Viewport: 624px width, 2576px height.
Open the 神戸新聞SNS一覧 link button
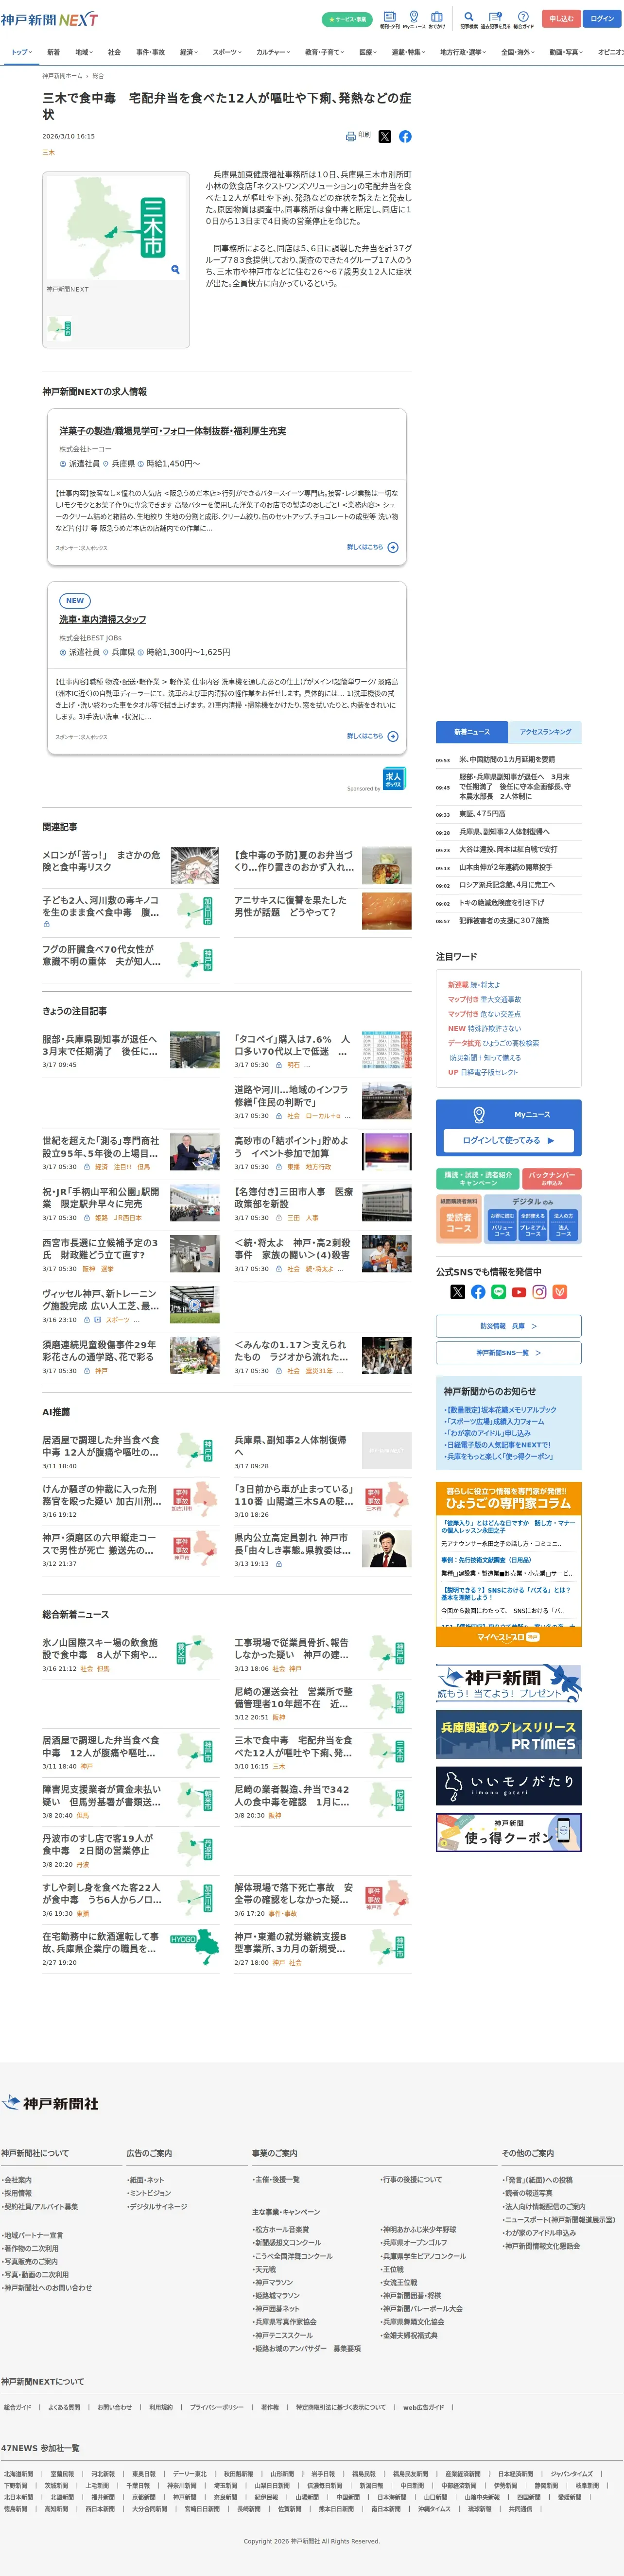(508, 1353)
